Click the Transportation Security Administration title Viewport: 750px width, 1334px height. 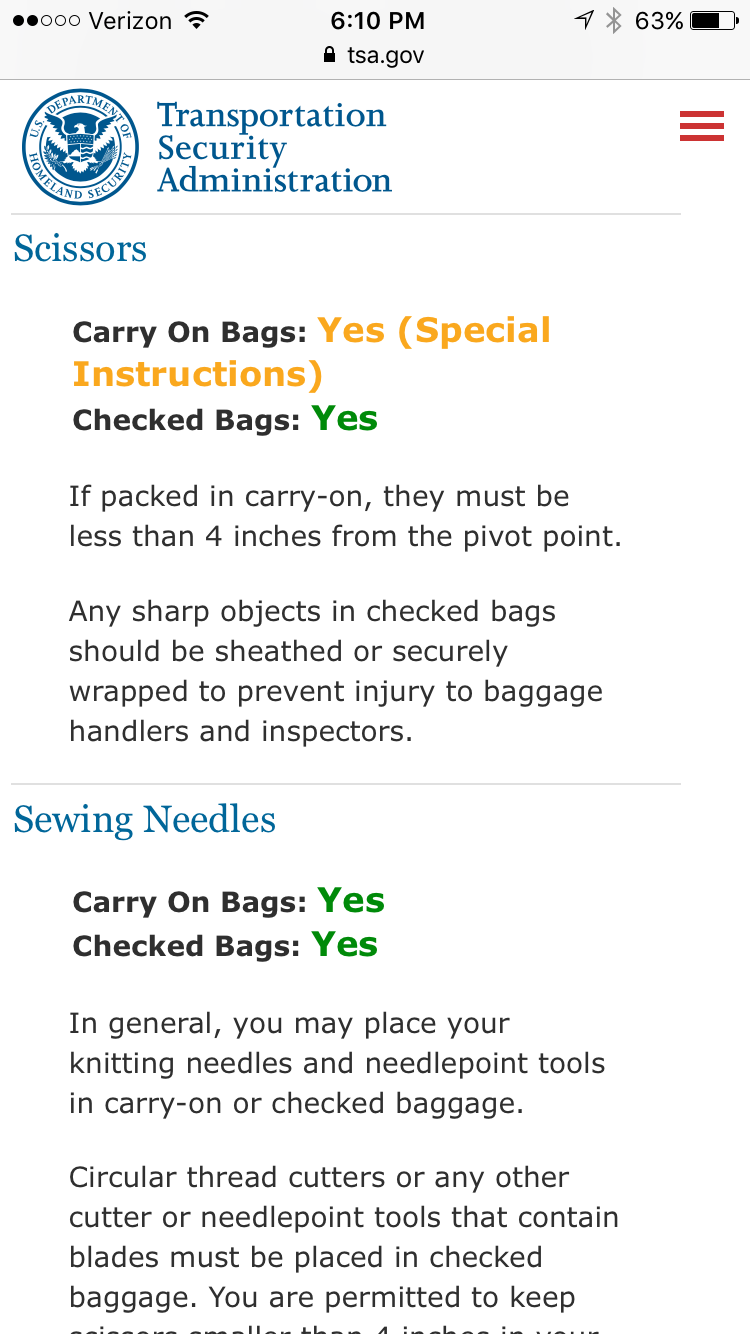click(x=273, y=148)
